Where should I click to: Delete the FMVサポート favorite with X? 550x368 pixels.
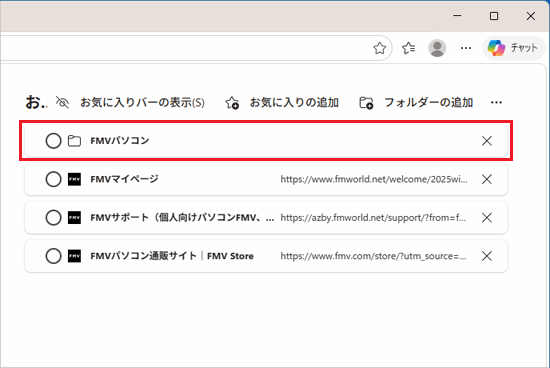click(487, 218)
